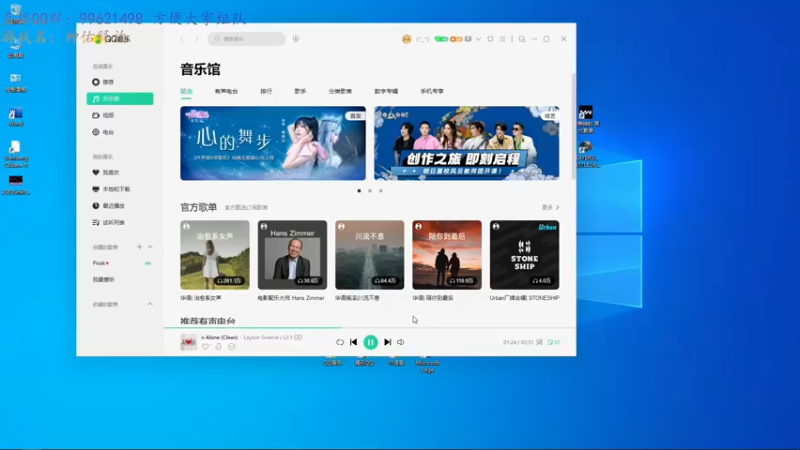Pause the current song

tap(370, 342)
